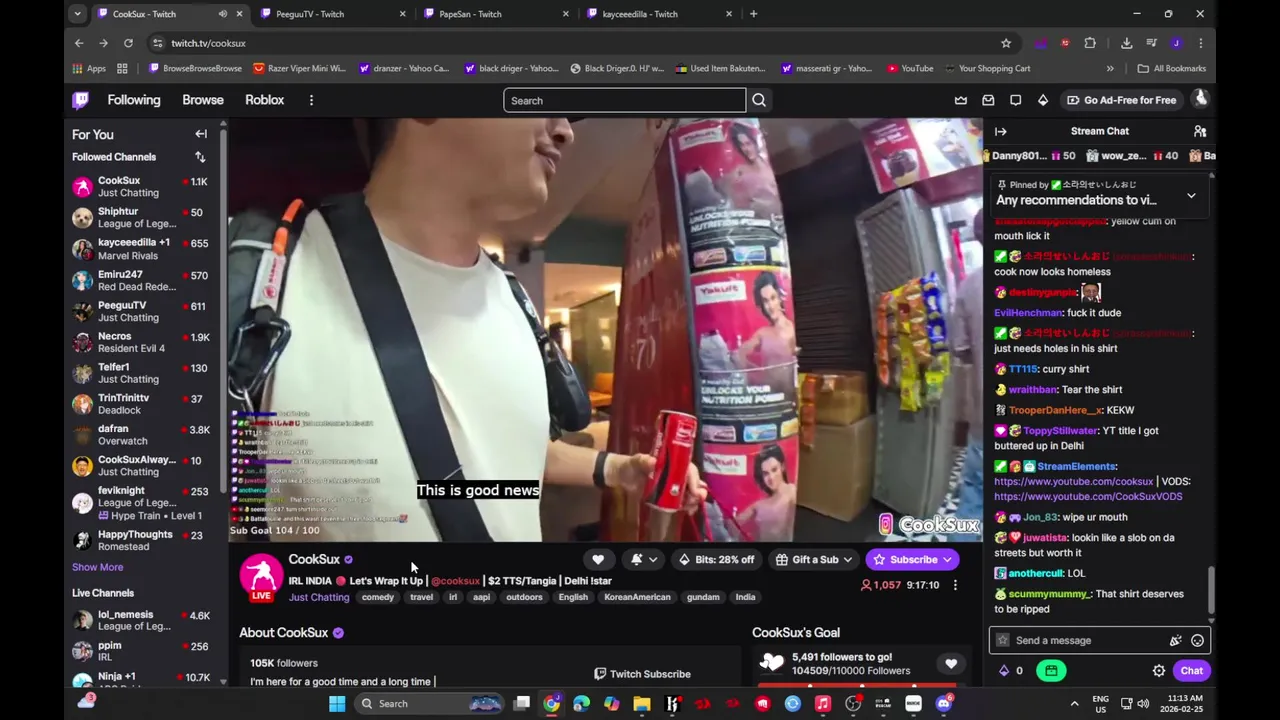Image resolution: width=1280 pixels, height=720 pixels.
Task: Click Show More followed channels
Action: coord(97,567)
